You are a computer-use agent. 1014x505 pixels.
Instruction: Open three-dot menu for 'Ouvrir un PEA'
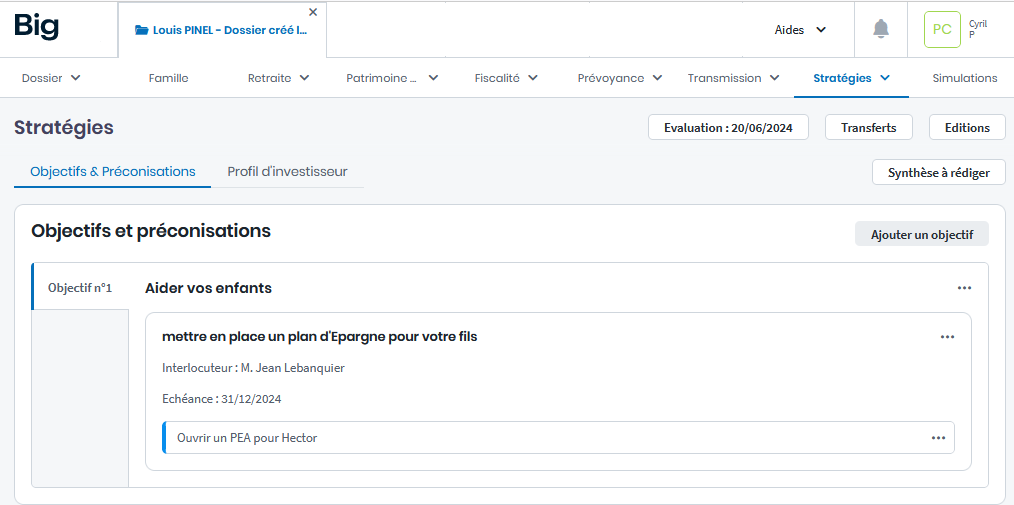click(x=938, y=438)
